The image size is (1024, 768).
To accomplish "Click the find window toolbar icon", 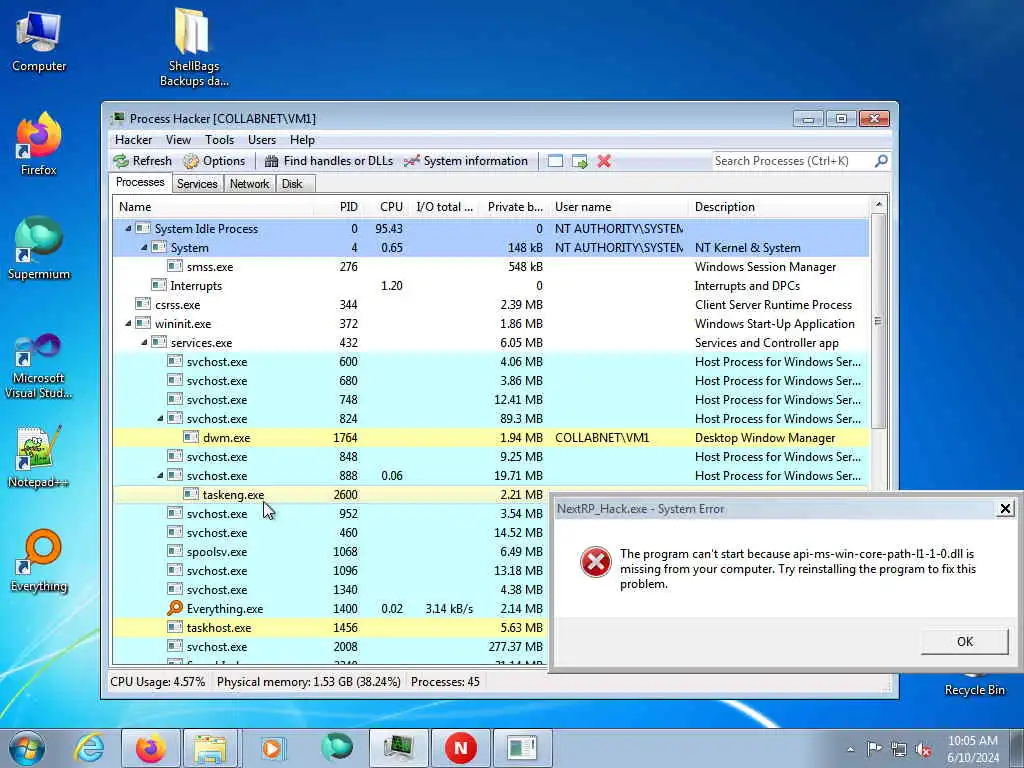I will (555, 161).
